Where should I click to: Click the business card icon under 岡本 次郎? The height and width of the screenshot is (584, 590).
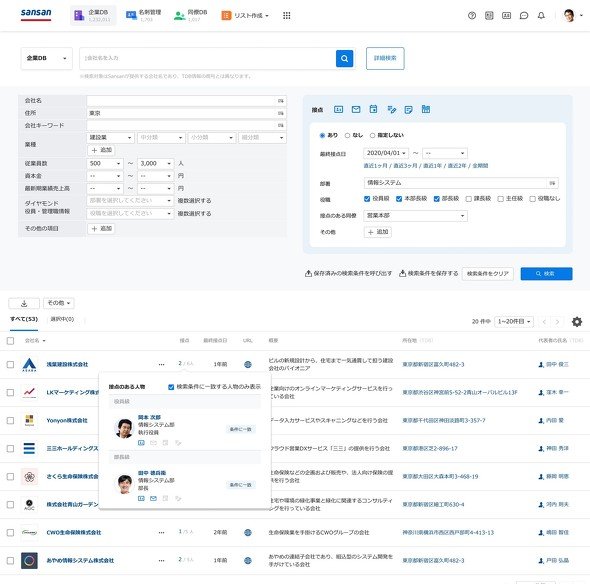click(x=141, y=443)
